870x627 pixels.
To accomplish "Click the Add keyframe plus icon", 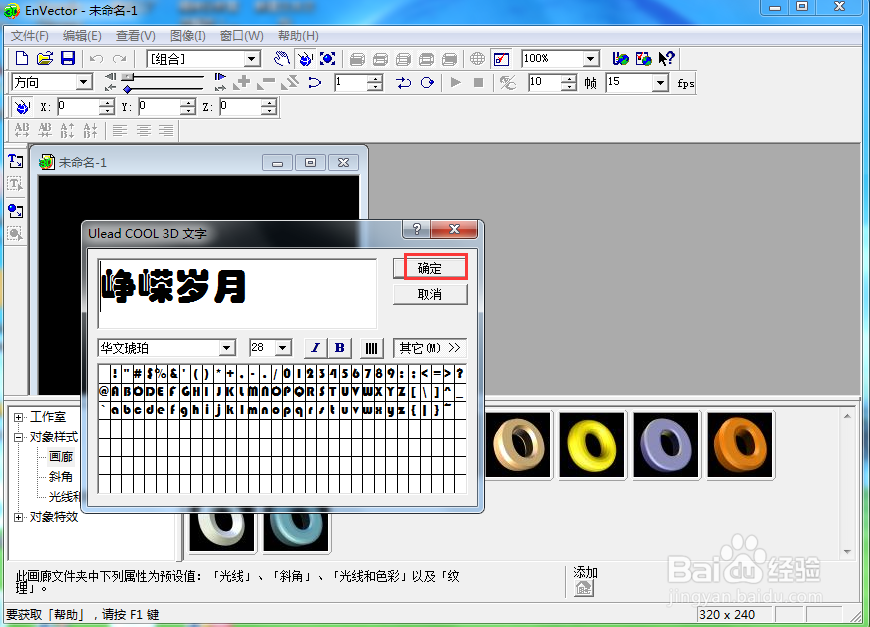I will pos(242,83).
